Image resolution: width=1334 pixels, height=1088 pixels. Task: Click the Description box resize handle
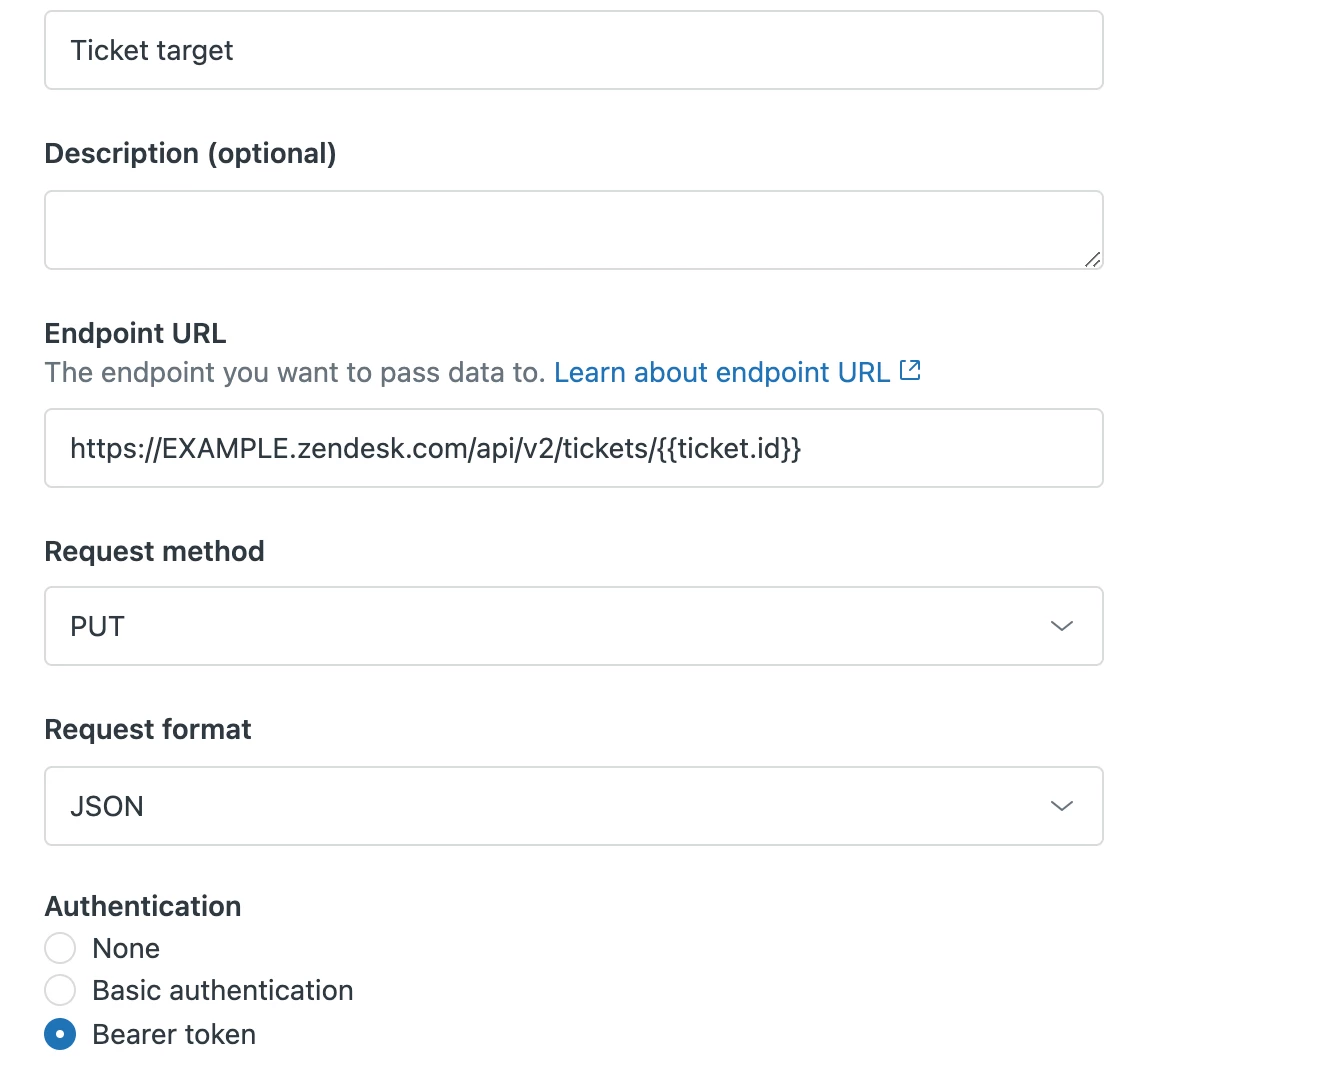pos(1092,259)
